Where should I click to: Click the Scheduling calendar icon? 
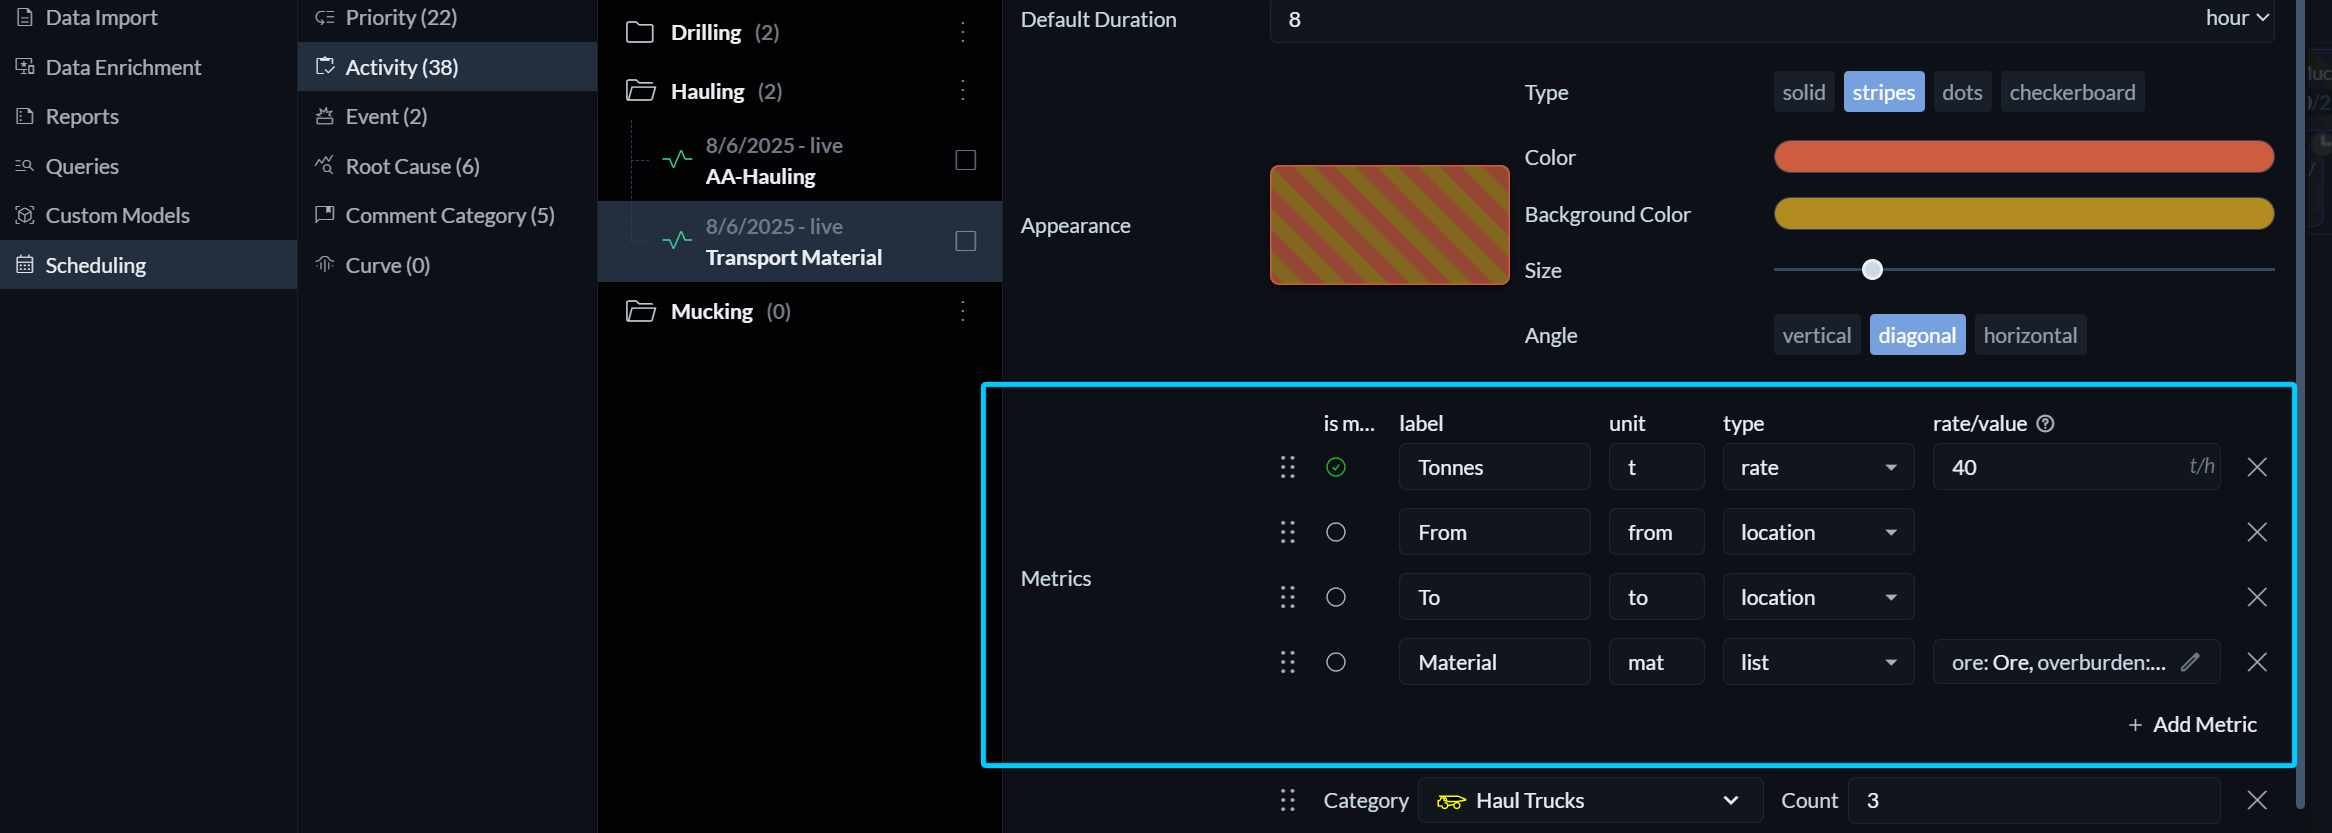pyautogui.click(x=25, y=265)
